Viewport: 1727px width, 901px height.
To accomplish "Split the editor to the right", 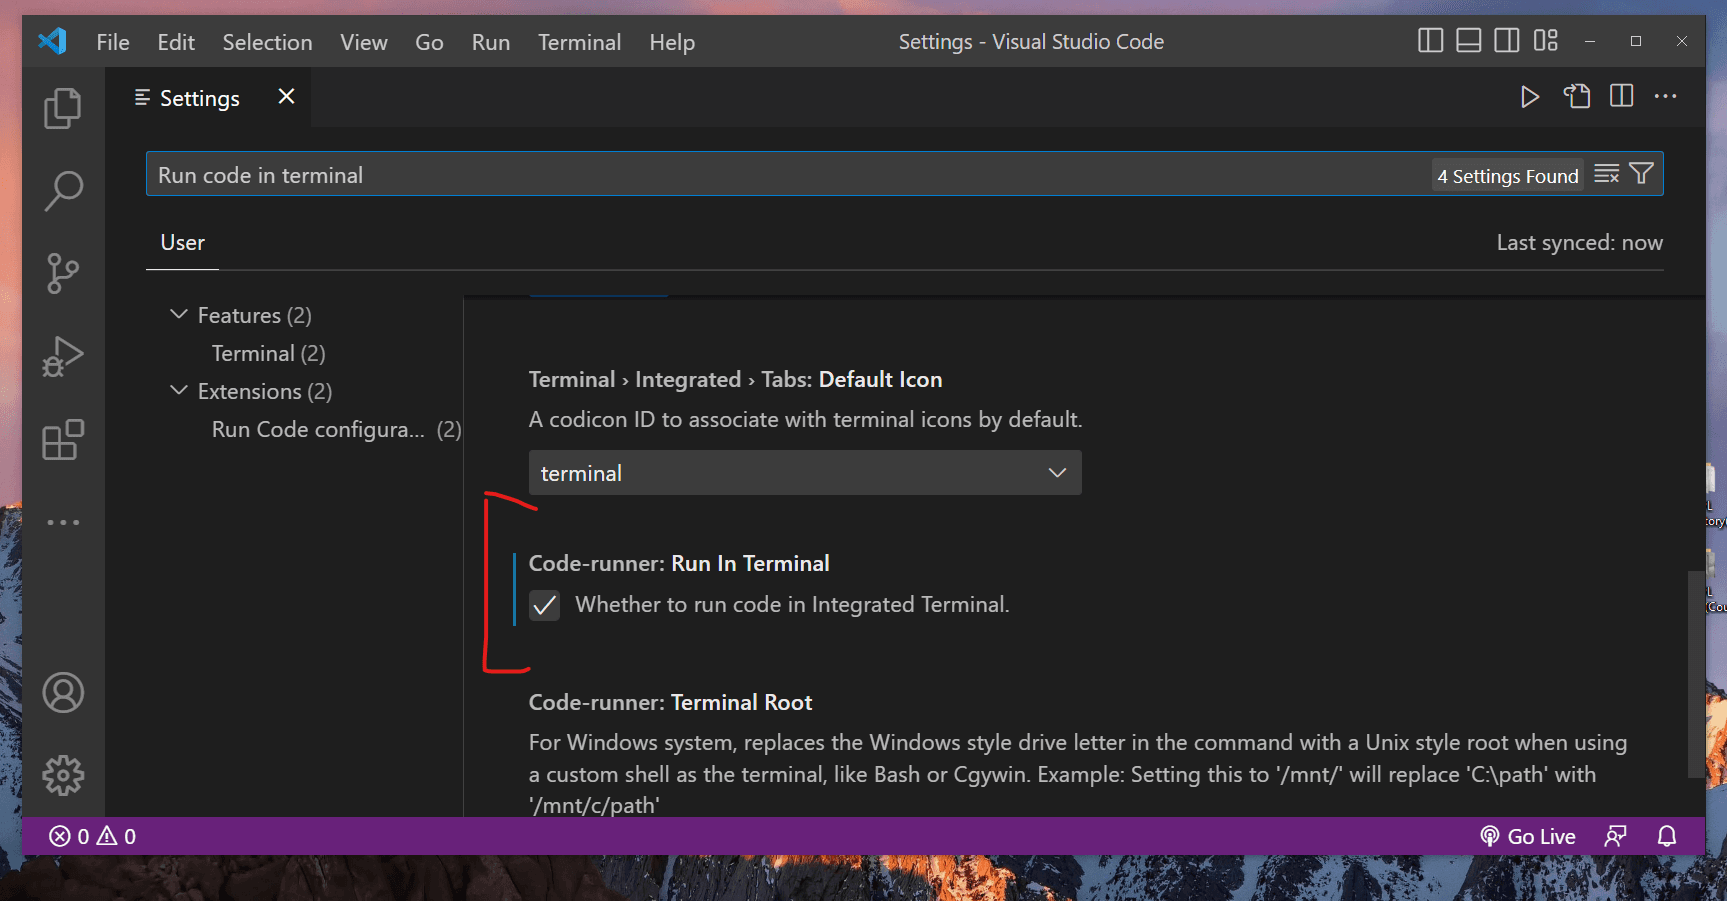I will coord(1622,96).
